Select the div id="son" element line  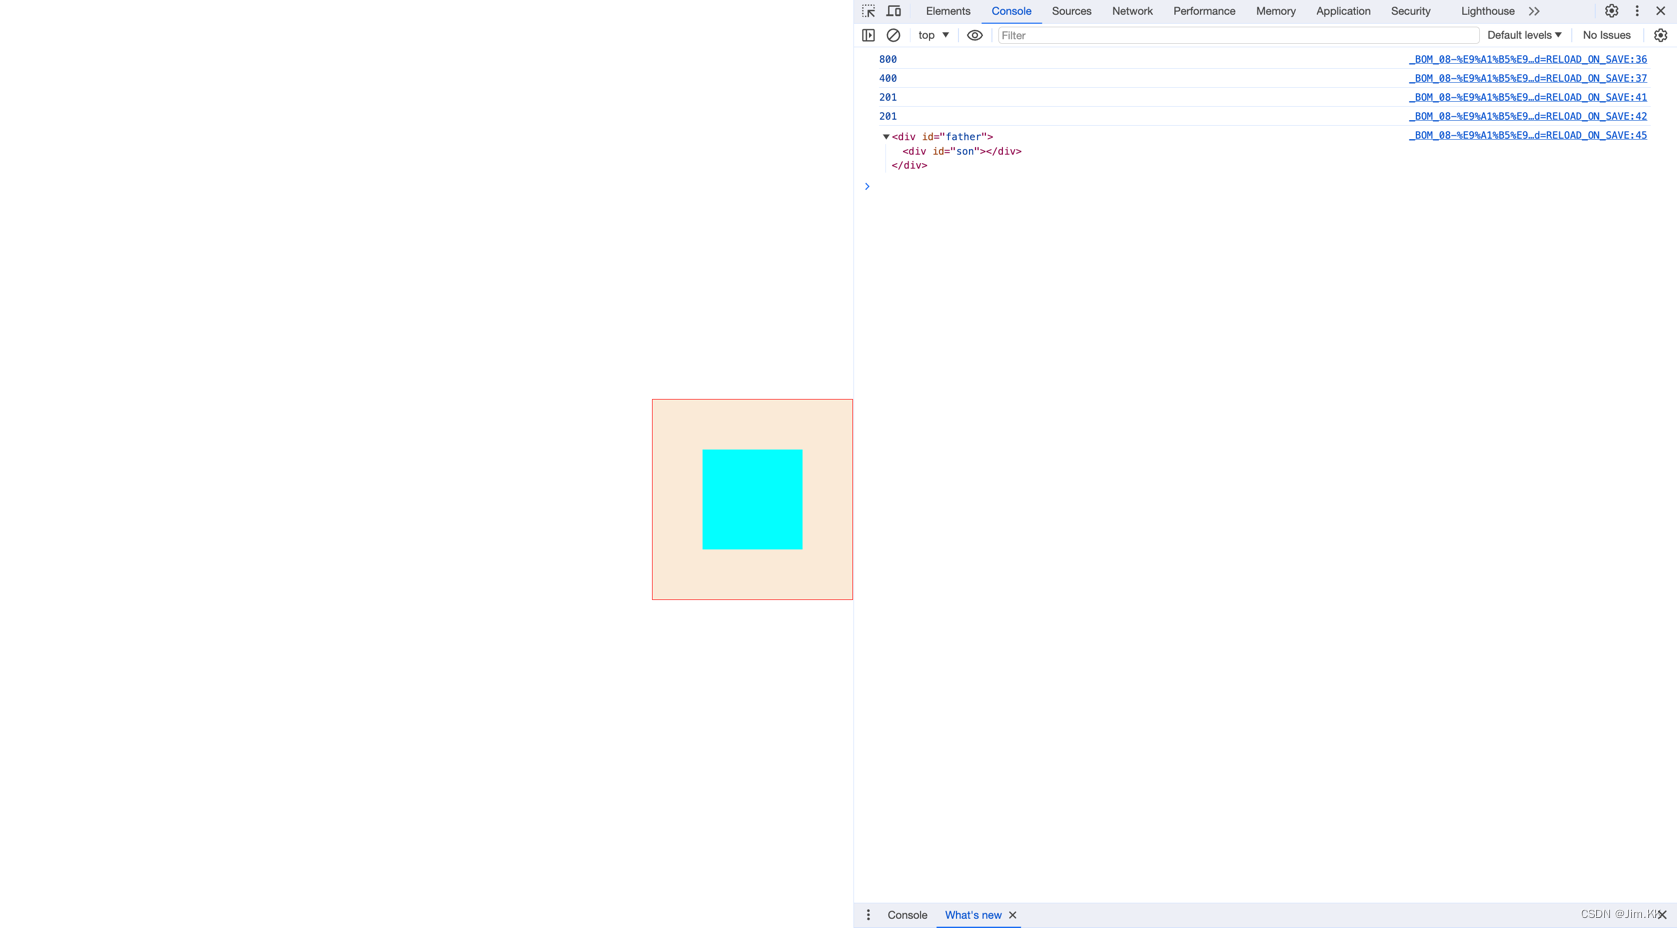pos(962,151)
